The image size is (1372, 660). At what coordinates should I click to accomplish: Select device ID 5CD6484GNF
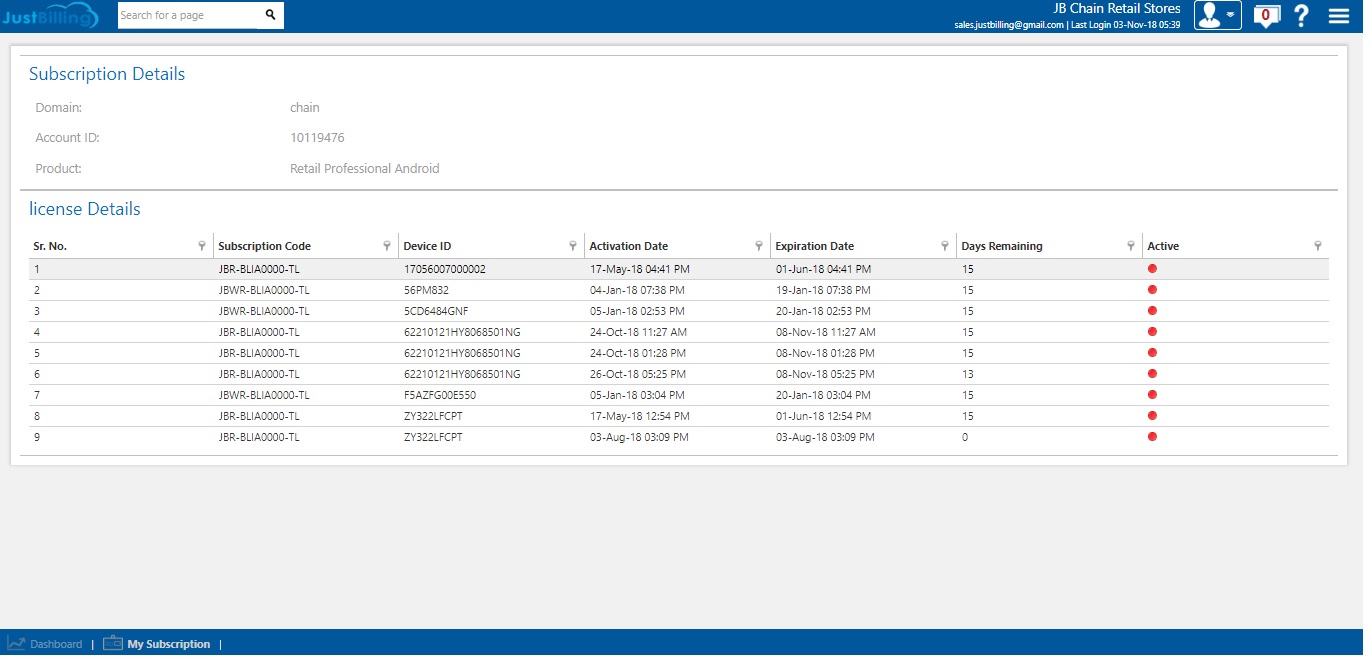(x=436, y=311)
